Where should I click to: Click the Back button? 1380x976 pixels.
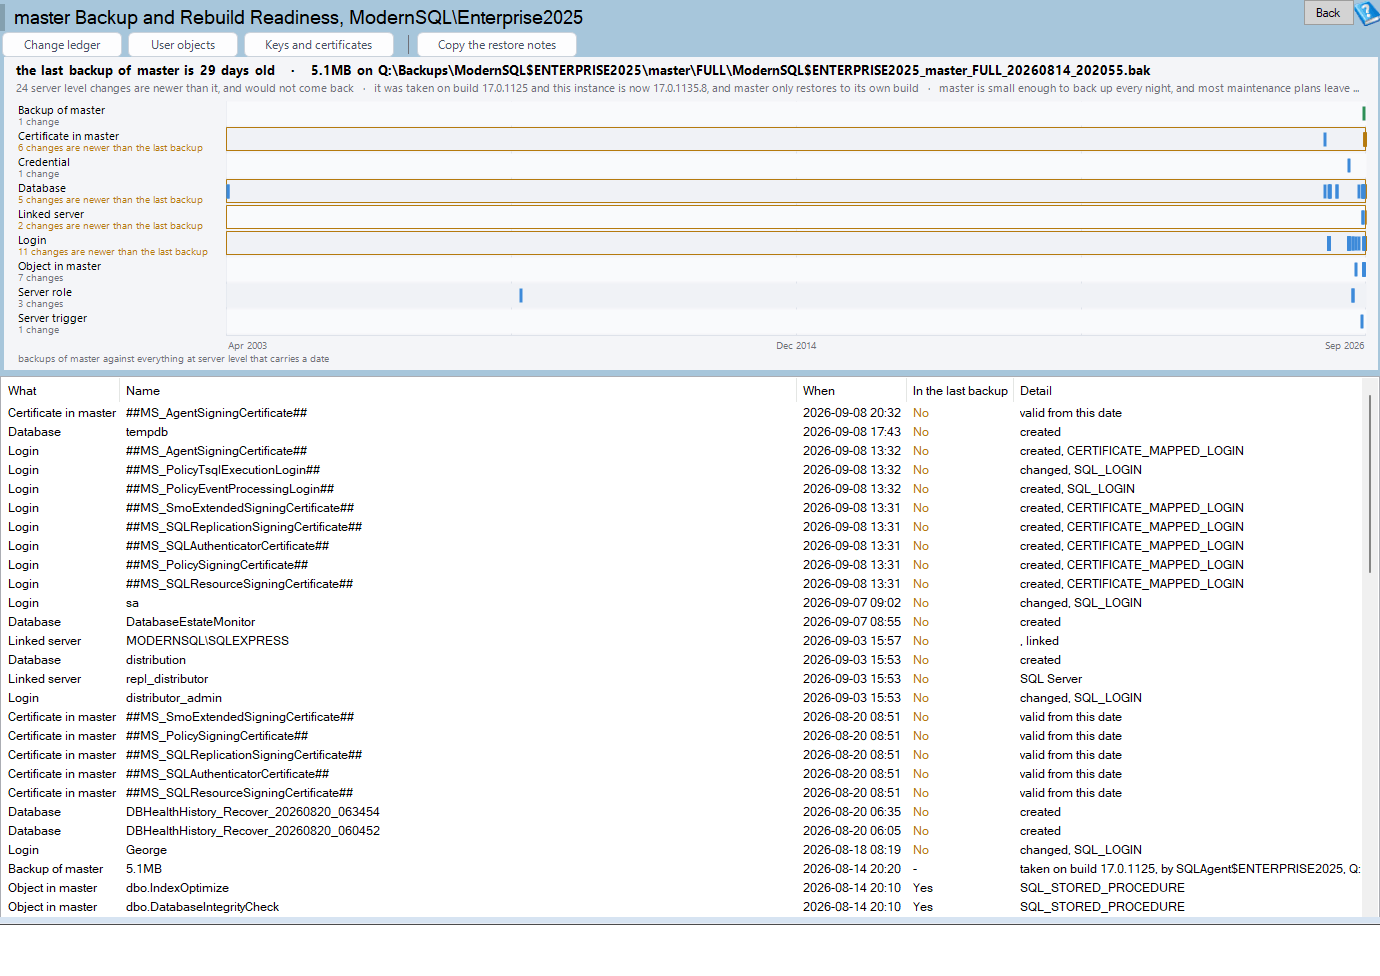point(1328,13)
